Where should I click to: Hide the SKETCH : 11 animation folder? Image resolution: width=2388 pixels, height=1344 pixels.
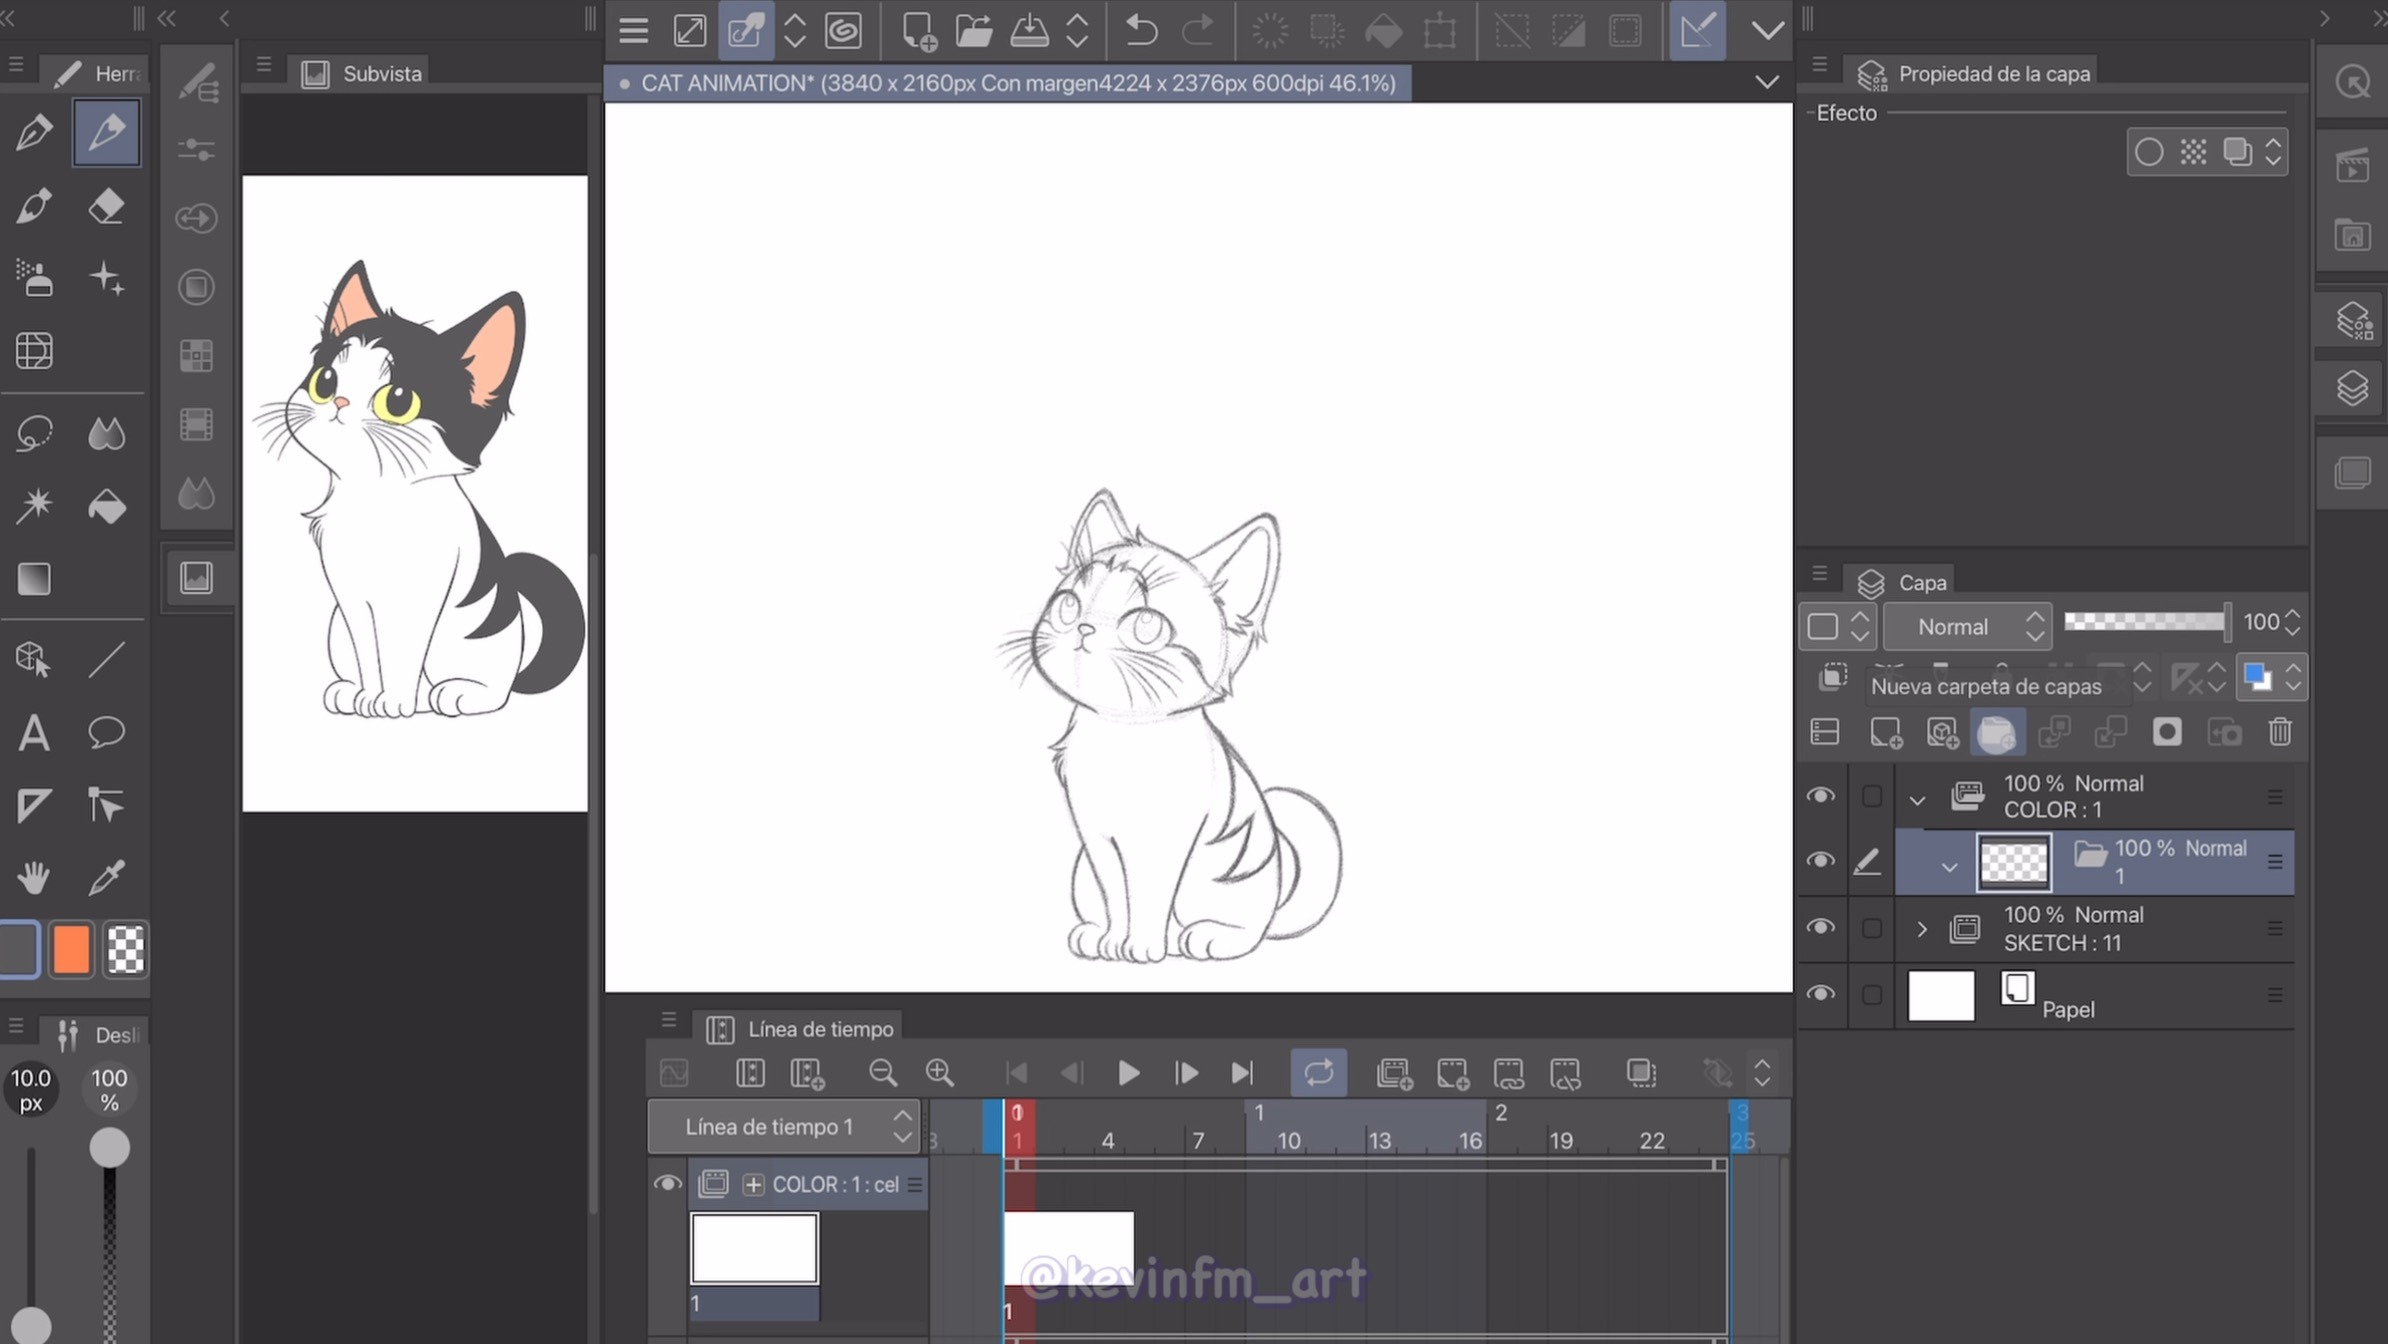(1820, 927)
